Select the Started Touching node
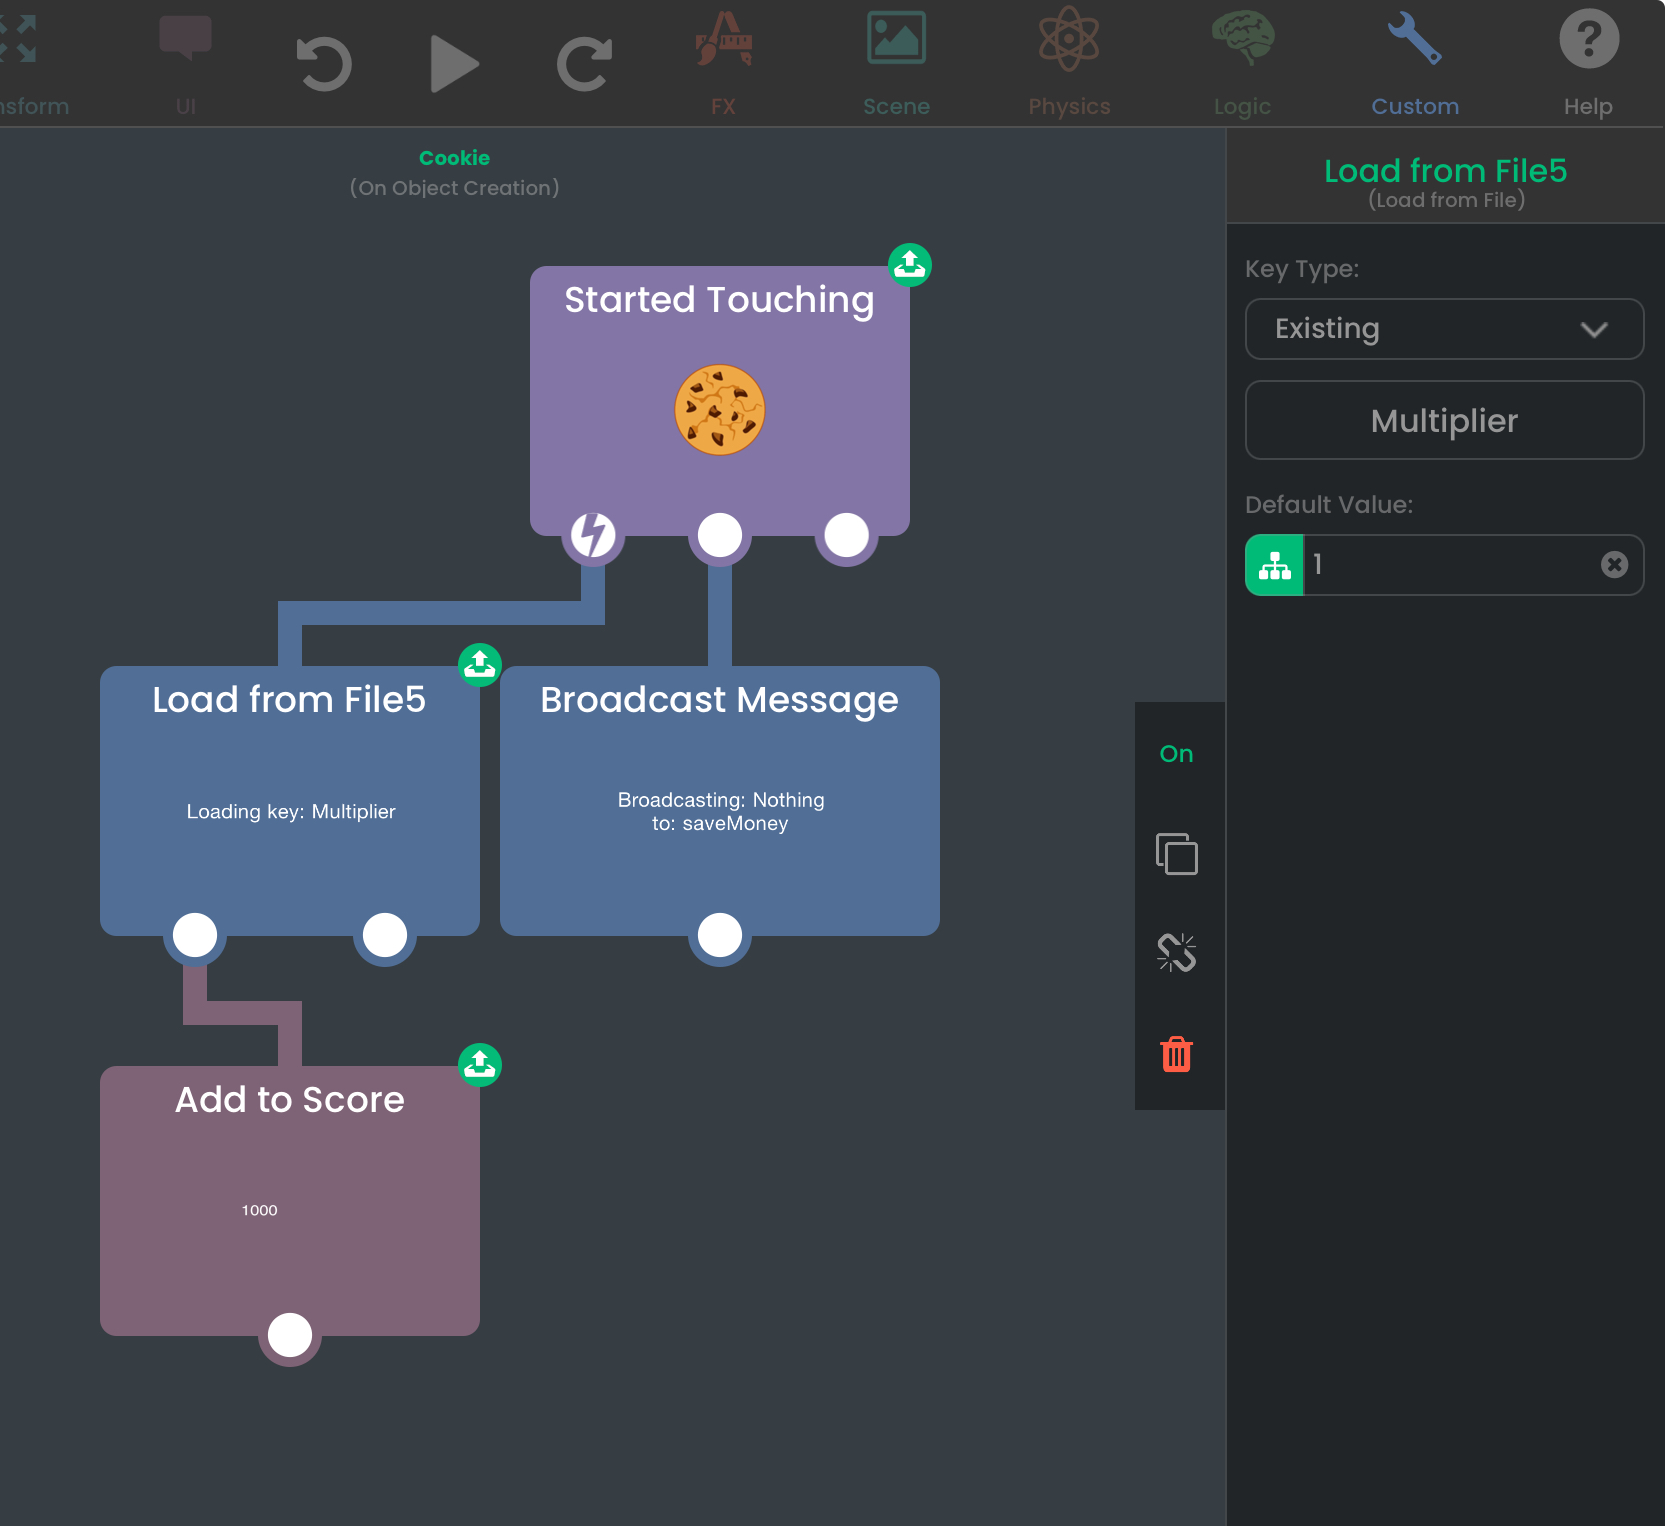The height and width of the screenshot is (1526, 1665). point(719,400)
